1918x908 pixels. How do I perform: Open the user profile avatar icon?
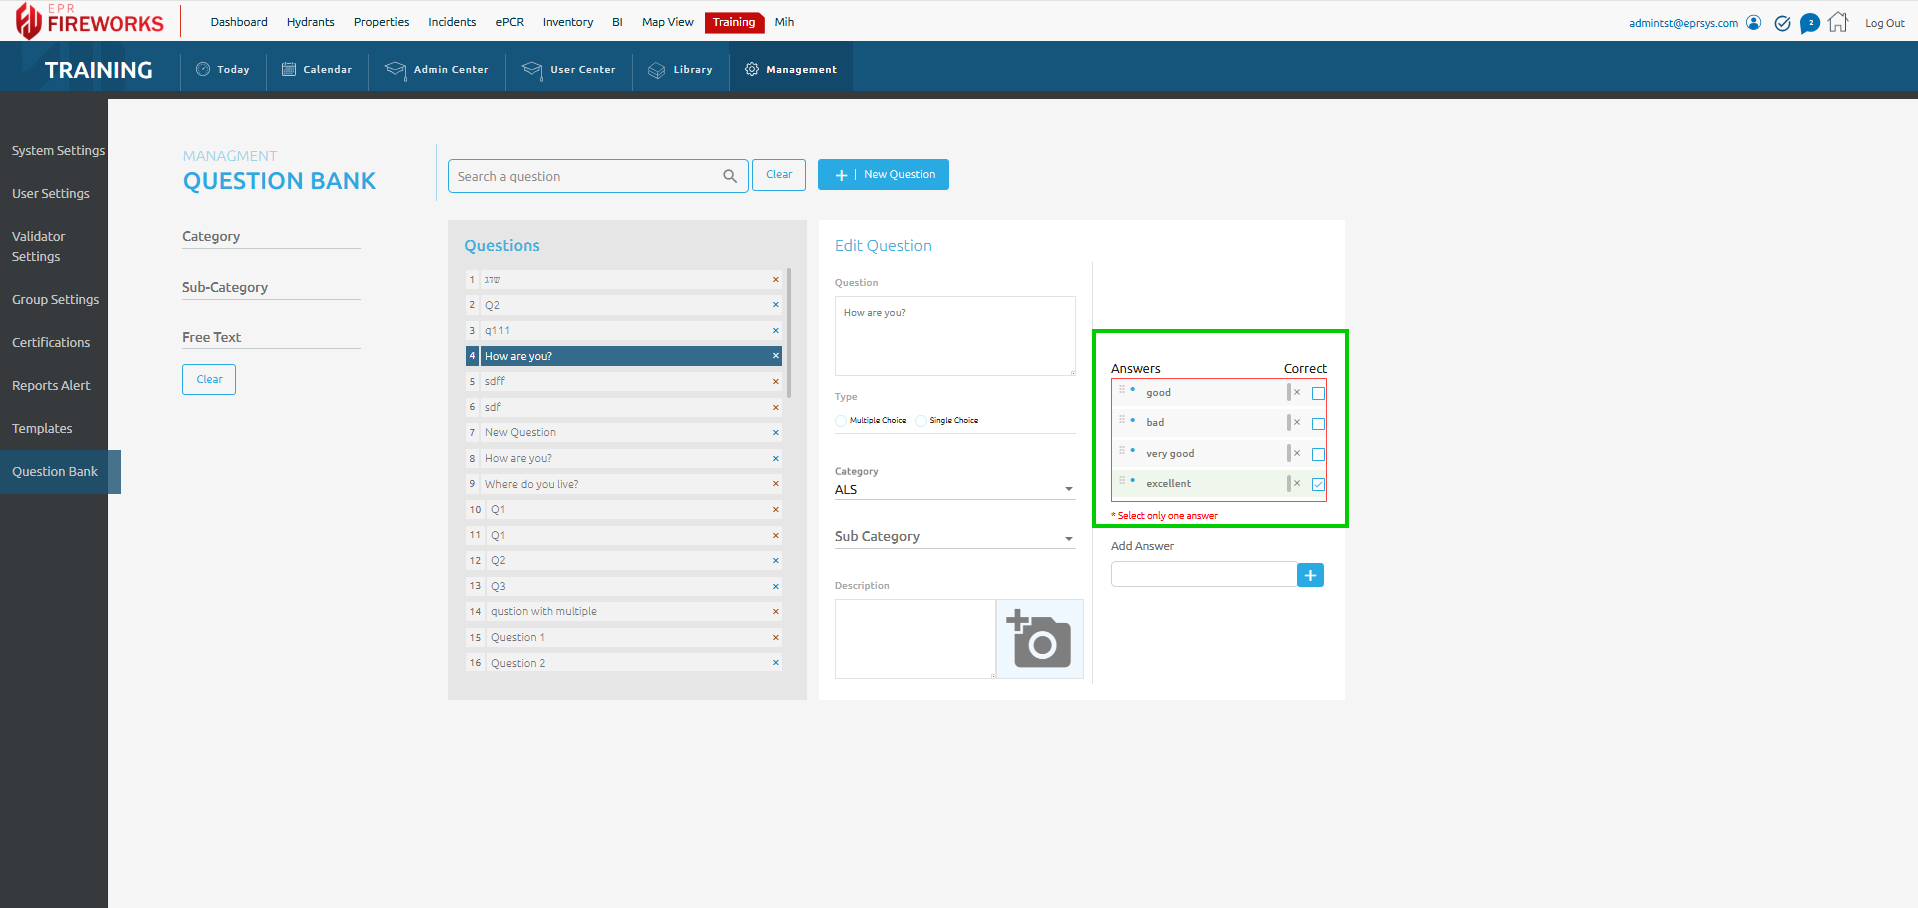tap(1753, 22)
